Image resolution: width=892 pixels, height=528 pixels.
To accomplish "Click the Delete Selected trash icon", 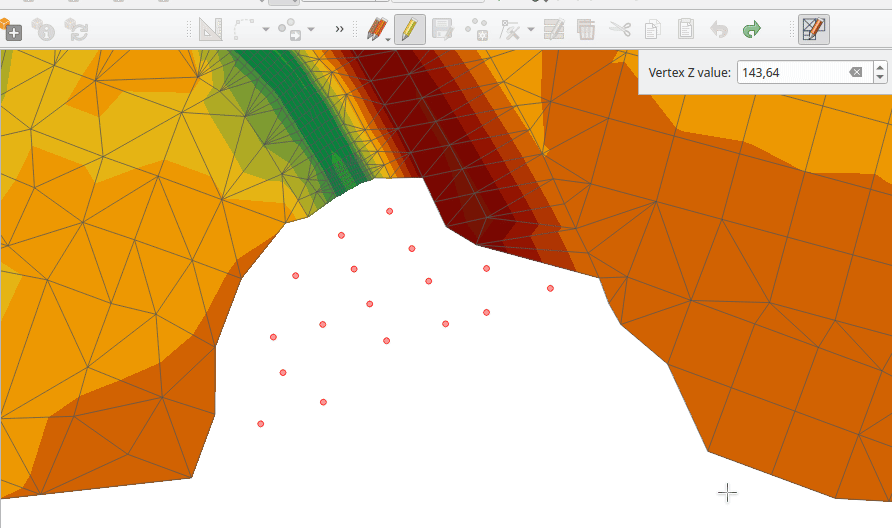I will point(586,30).
